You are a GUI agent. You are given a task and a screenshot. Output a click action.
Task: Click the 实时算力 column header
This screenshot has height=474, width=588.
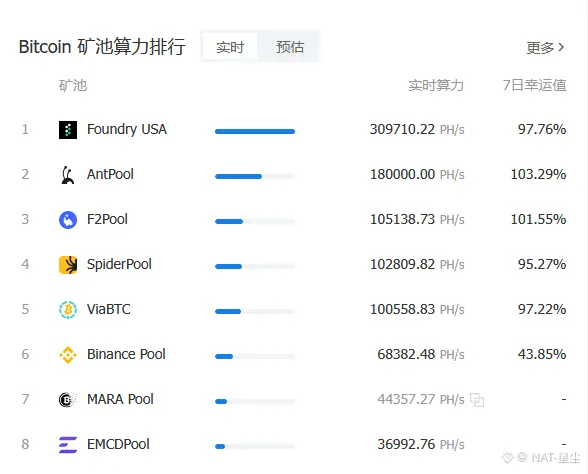pos(436,86)
